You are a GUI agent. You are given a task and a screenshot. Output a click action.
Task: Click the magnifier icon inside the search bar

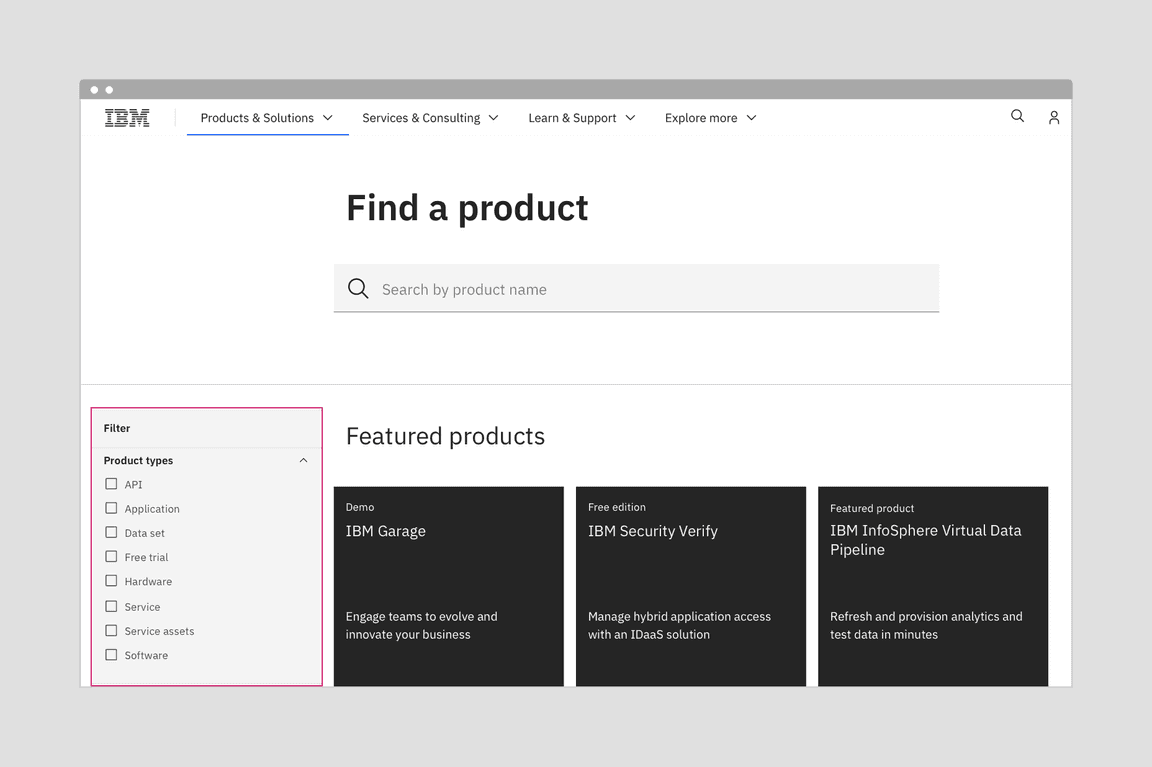(x=358, y=288)
